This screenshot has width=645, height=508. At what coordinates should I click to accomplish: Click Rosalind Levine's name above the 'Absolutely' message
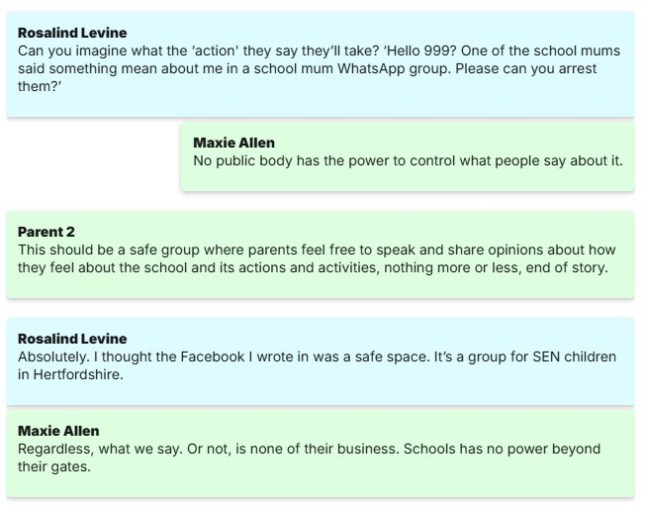[x=72, y=339]
